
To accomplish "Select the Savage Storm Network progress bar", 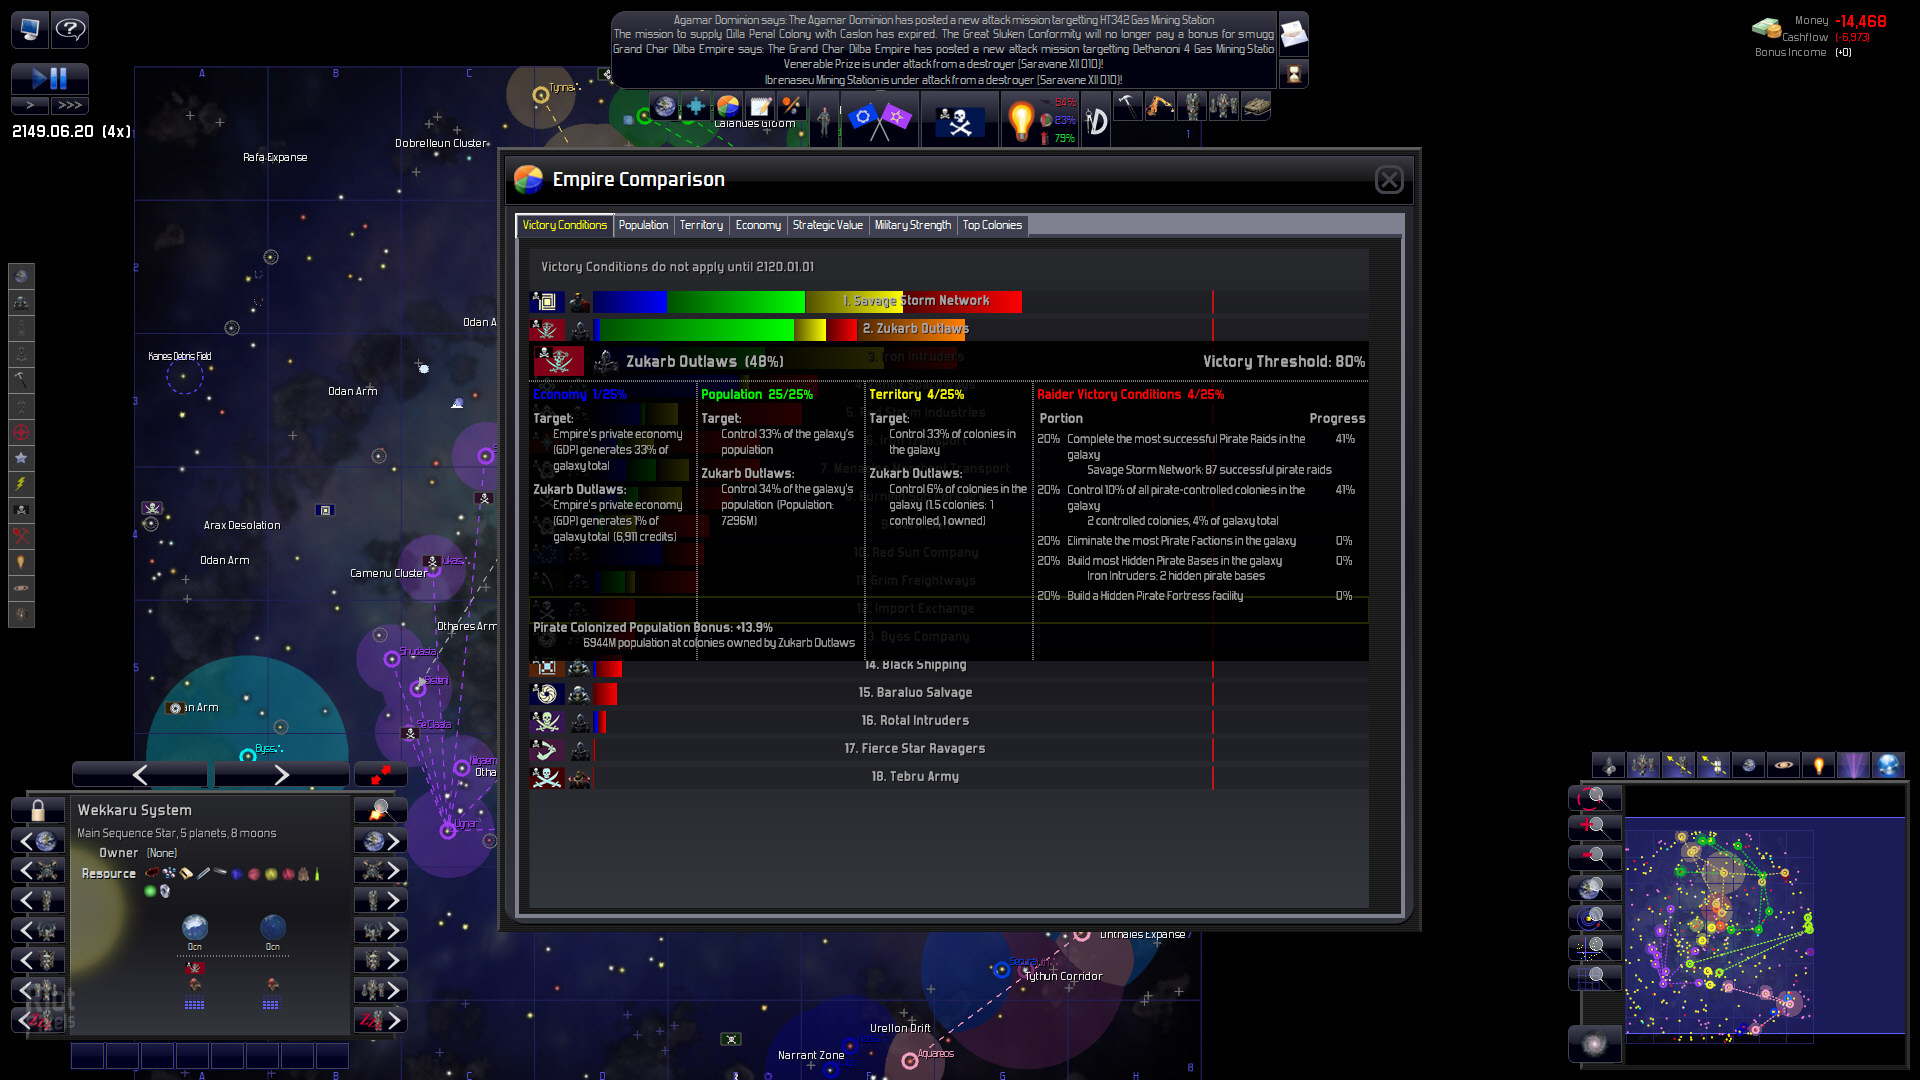I will (807, 301).
